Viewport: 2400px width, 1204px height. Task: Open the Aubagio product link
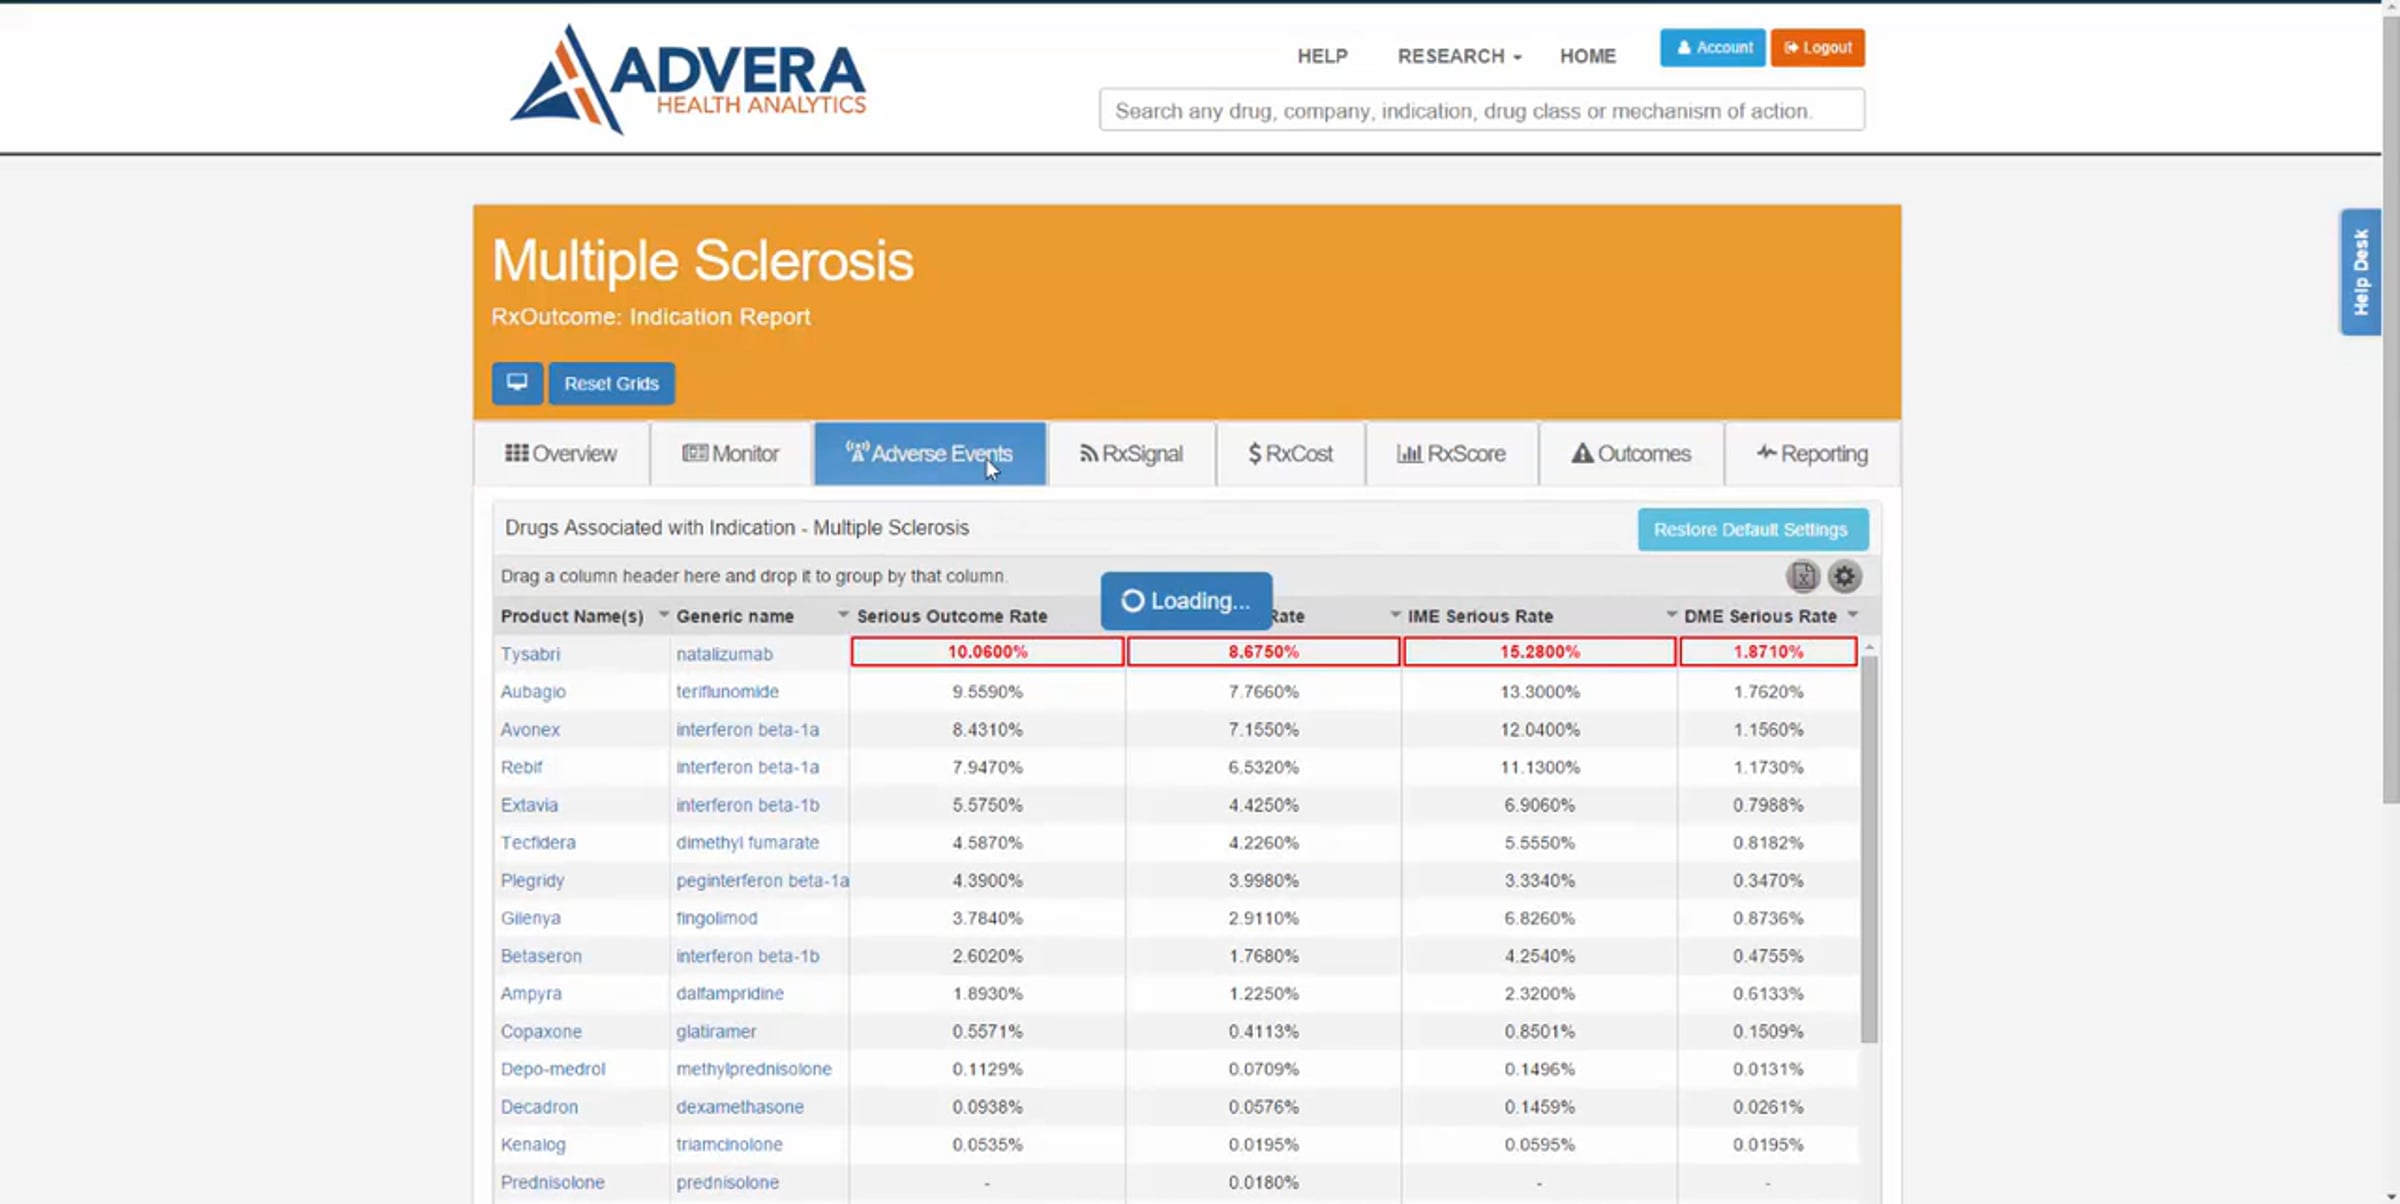coord(533,691)
